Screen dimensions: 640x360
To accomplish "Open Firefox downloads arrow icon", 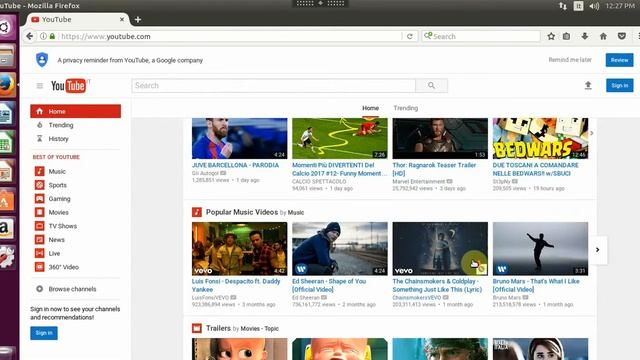I will point(585,36).
